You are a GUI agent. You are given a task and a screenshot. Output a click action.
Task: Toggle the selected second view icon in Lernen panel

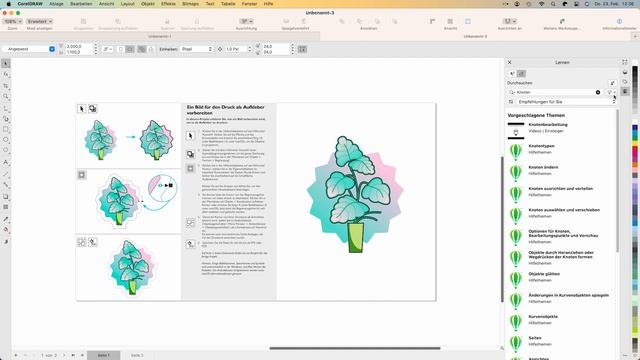pos(521,73)
